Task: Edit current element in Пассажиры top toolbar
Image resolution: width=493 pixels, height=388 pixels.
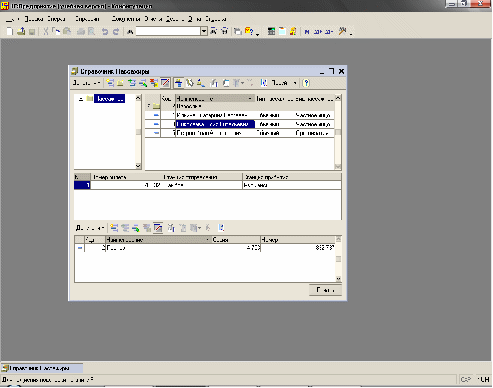Action: (143, 83)
